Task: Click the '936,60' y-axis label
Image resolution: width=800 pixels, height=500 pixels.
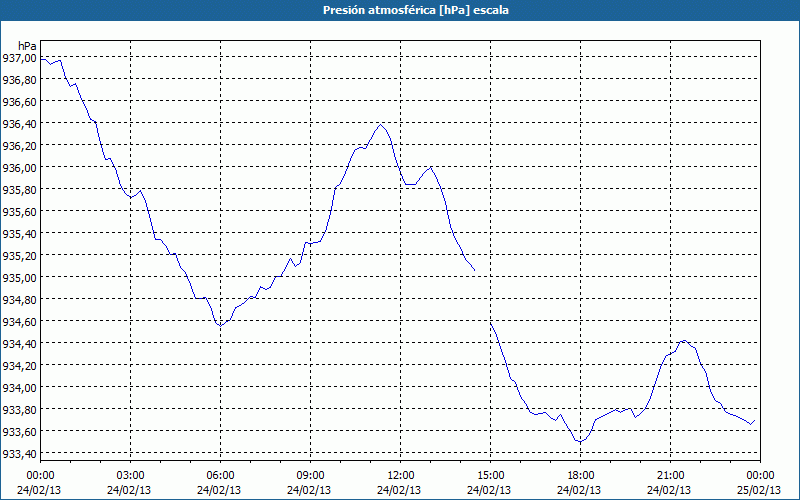Action: click(x=20, y=102)
